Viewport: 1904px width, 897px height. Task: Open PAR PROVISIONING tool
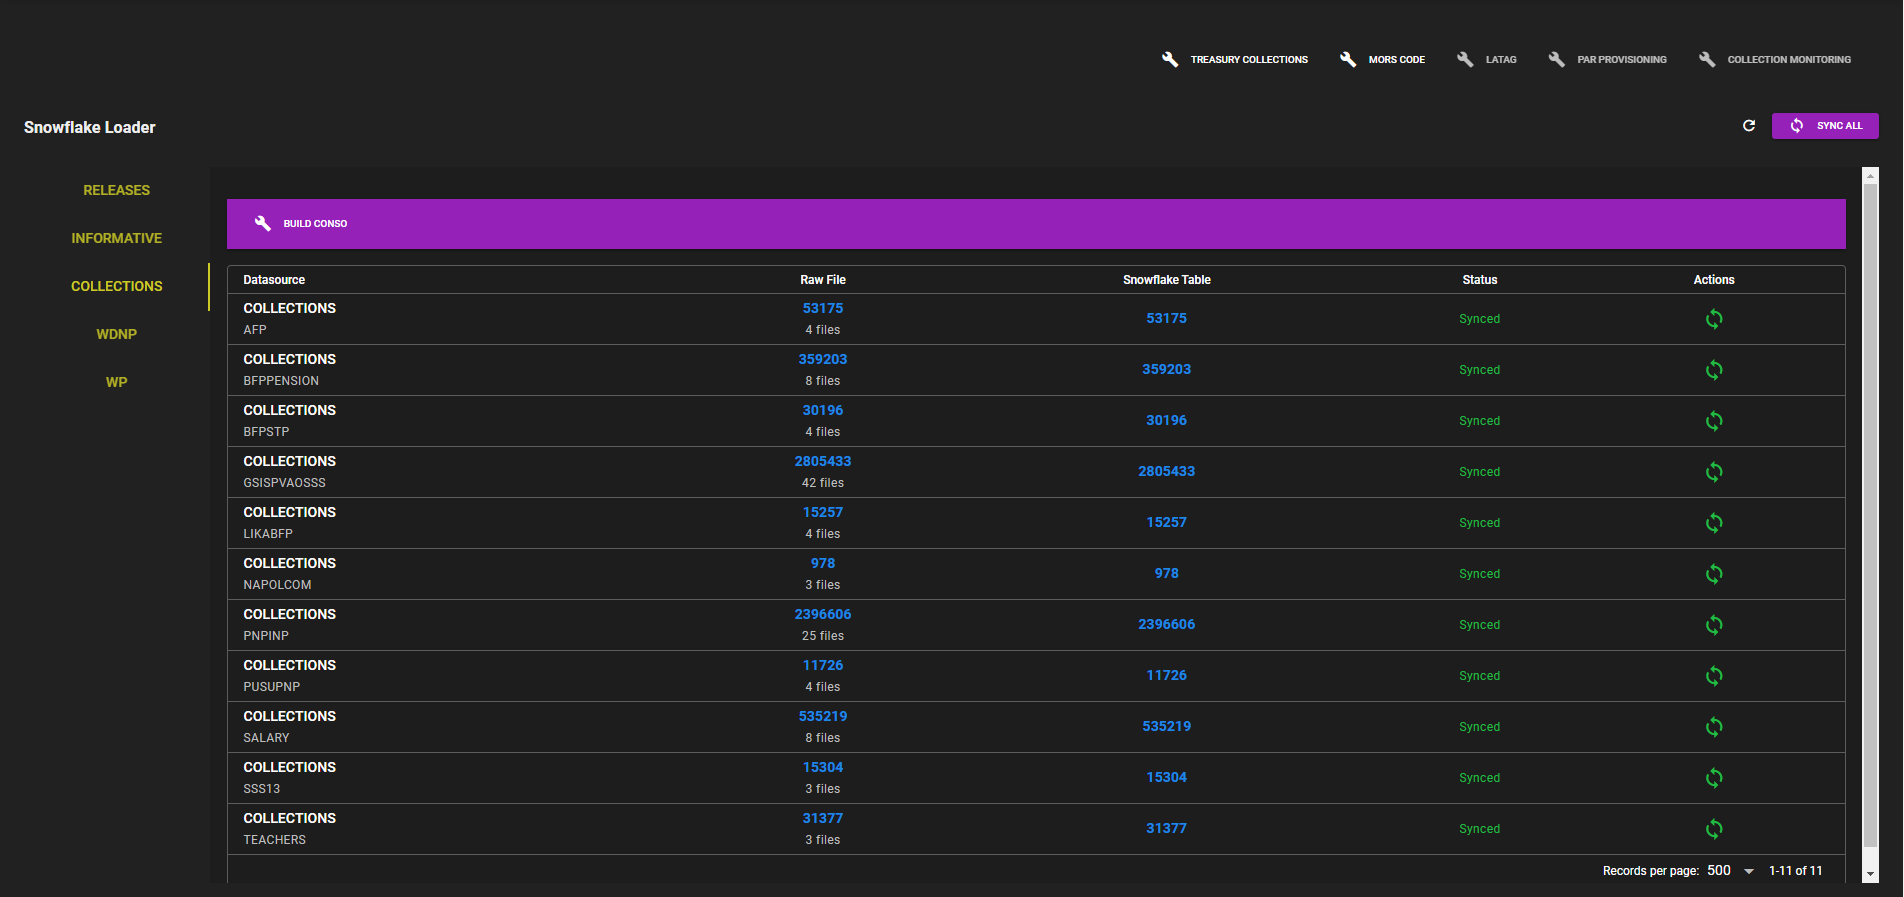(x=1608, y=60)
